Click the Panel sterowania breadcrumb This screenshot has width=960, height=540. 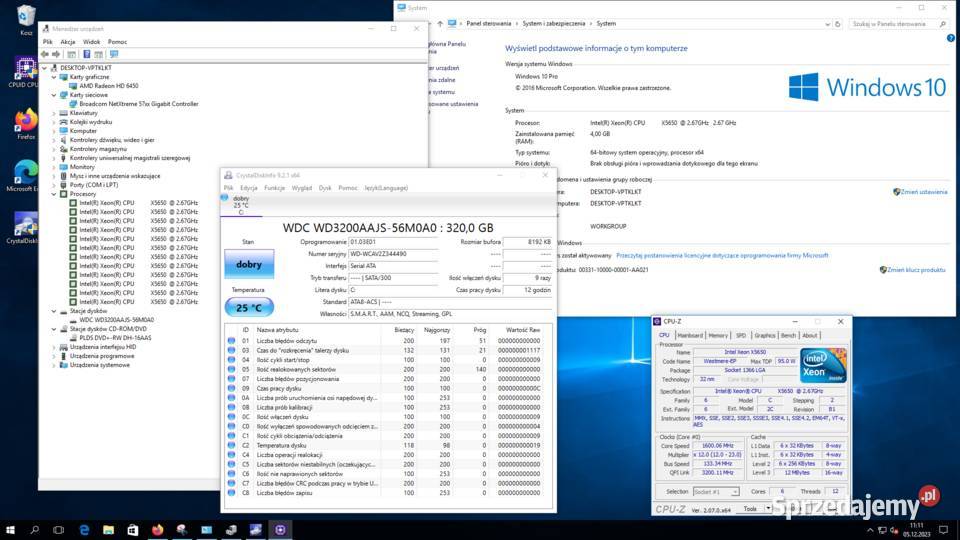489,24
